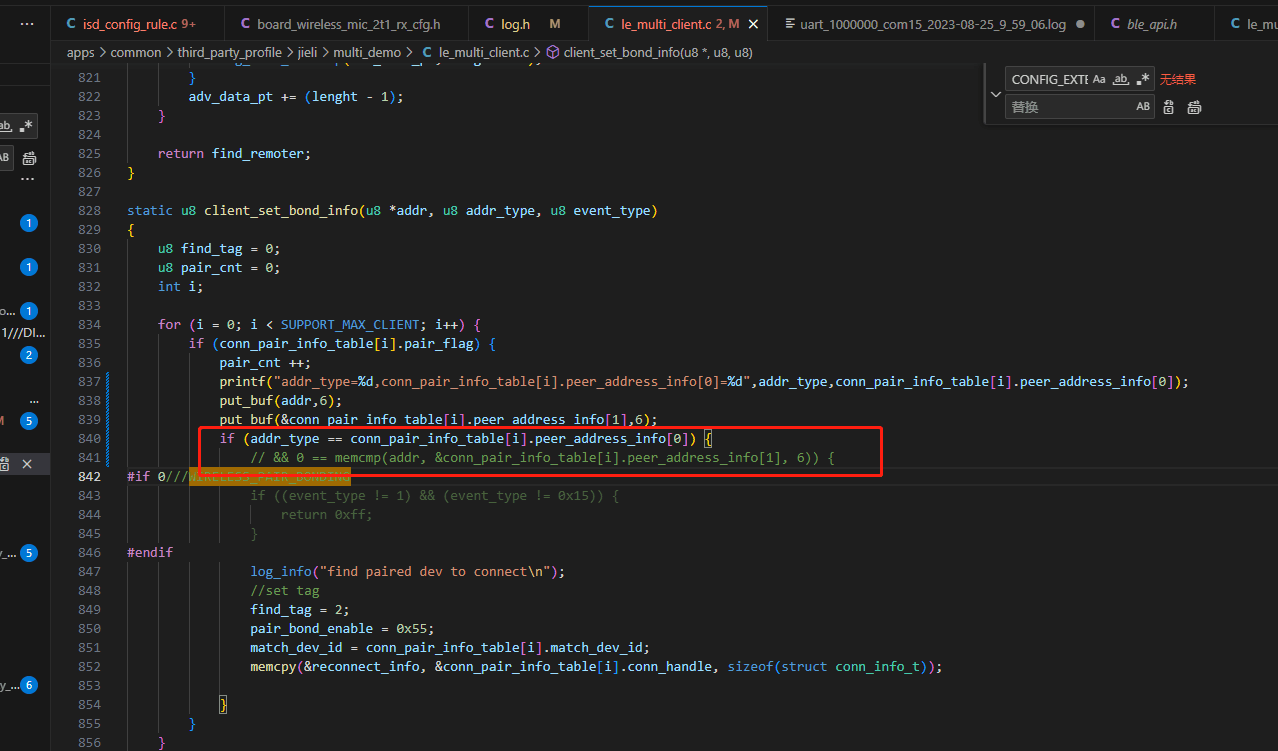Click the 'apps' breadcrumb segment
Image resolution: width=1278 pixels, height=751 pixels.
coord(81,52)
